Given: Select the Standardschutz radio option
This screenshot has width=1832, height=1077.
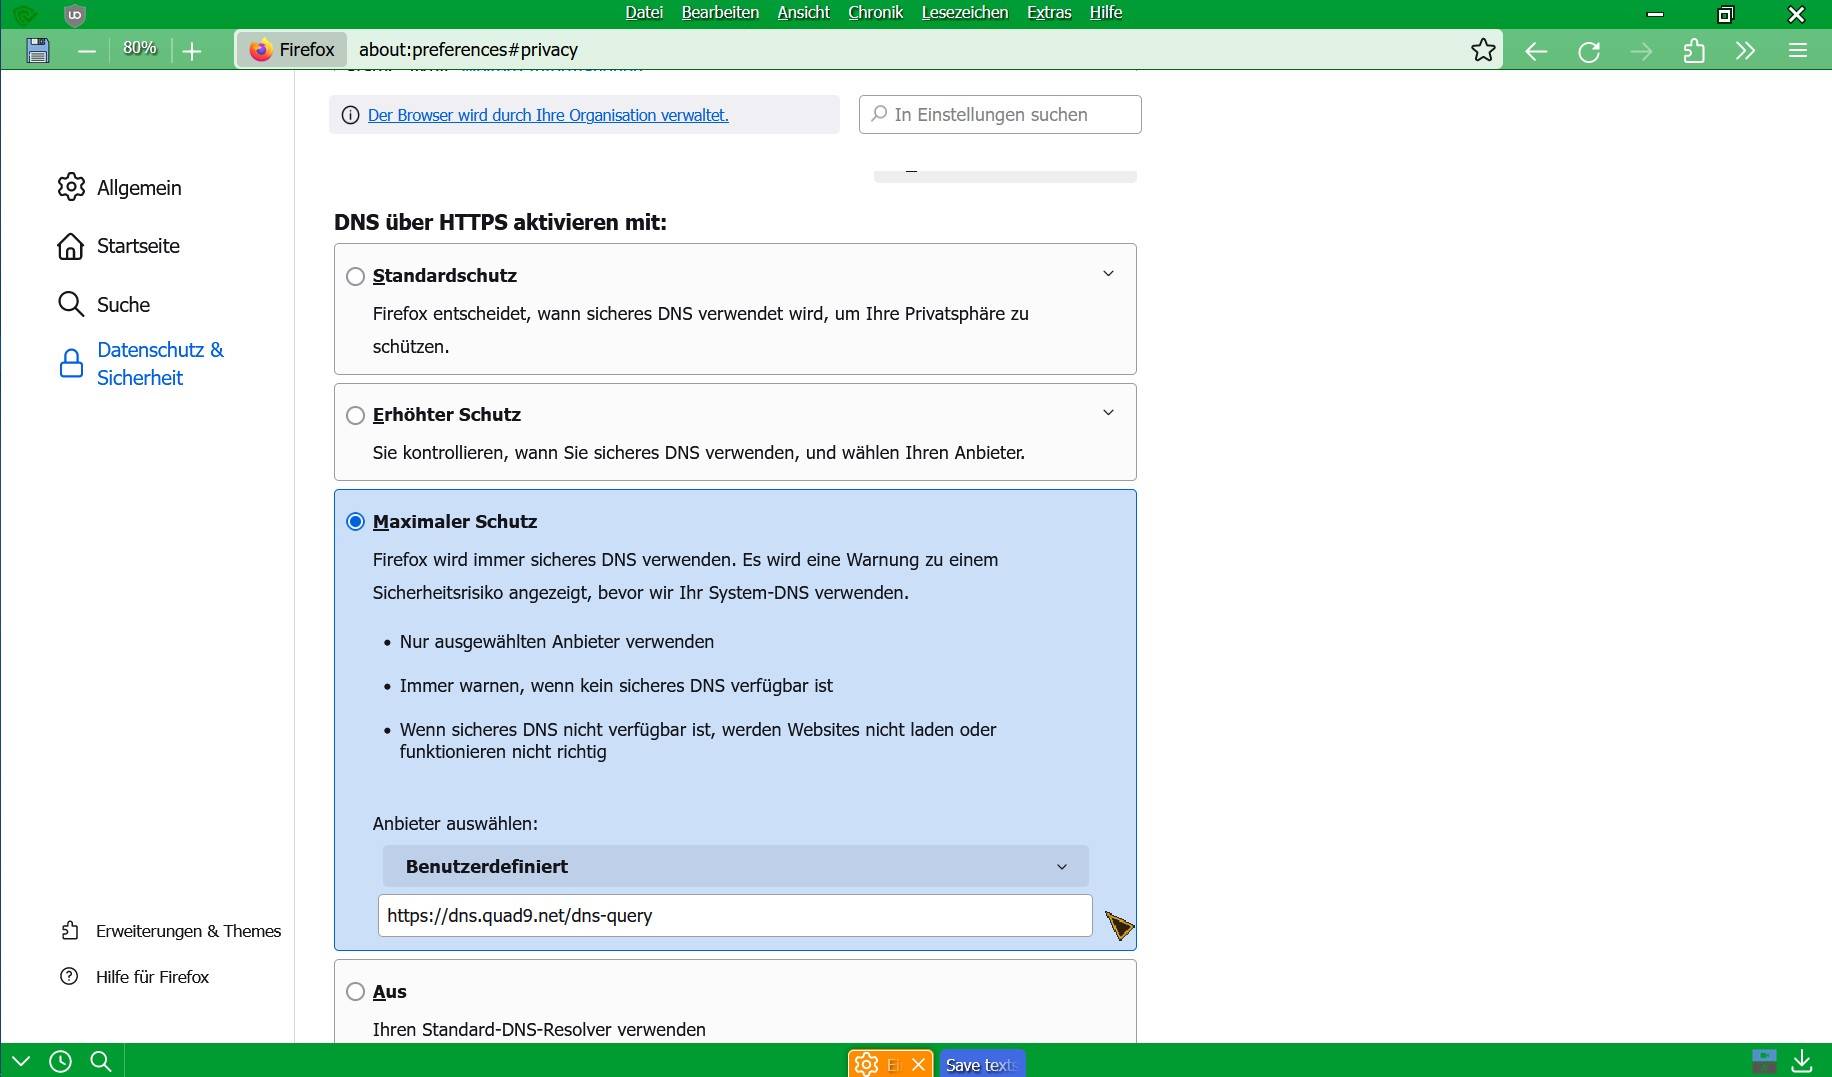Looking at the screenshot, I should pyautogui.click(x=355, y=276).
